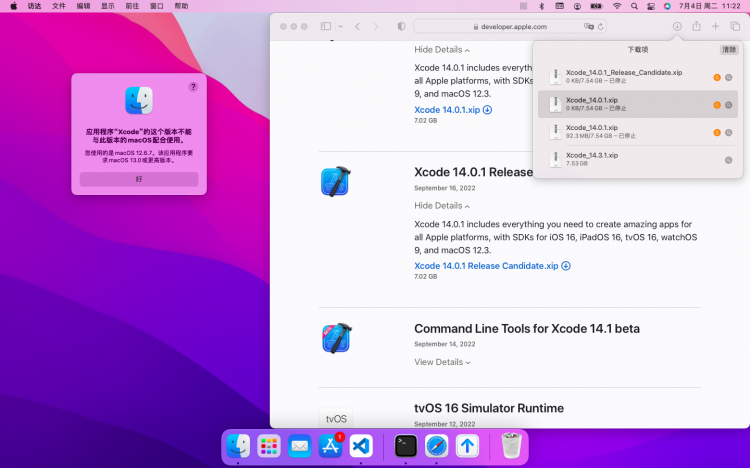Open the Safari sidebar toggle button

coord(326,26)
